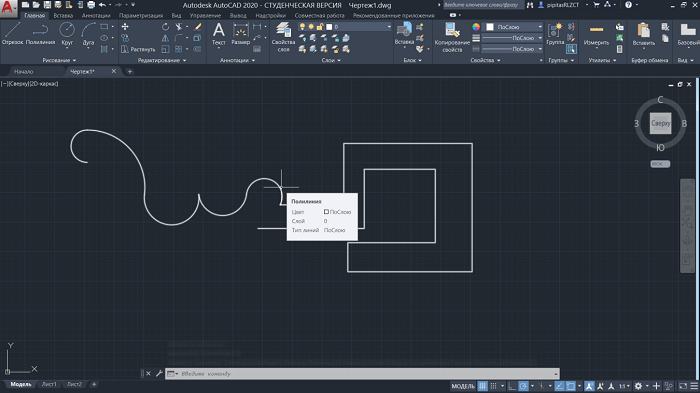Toggle annotation objects visibility in status bar

(589, 386)
